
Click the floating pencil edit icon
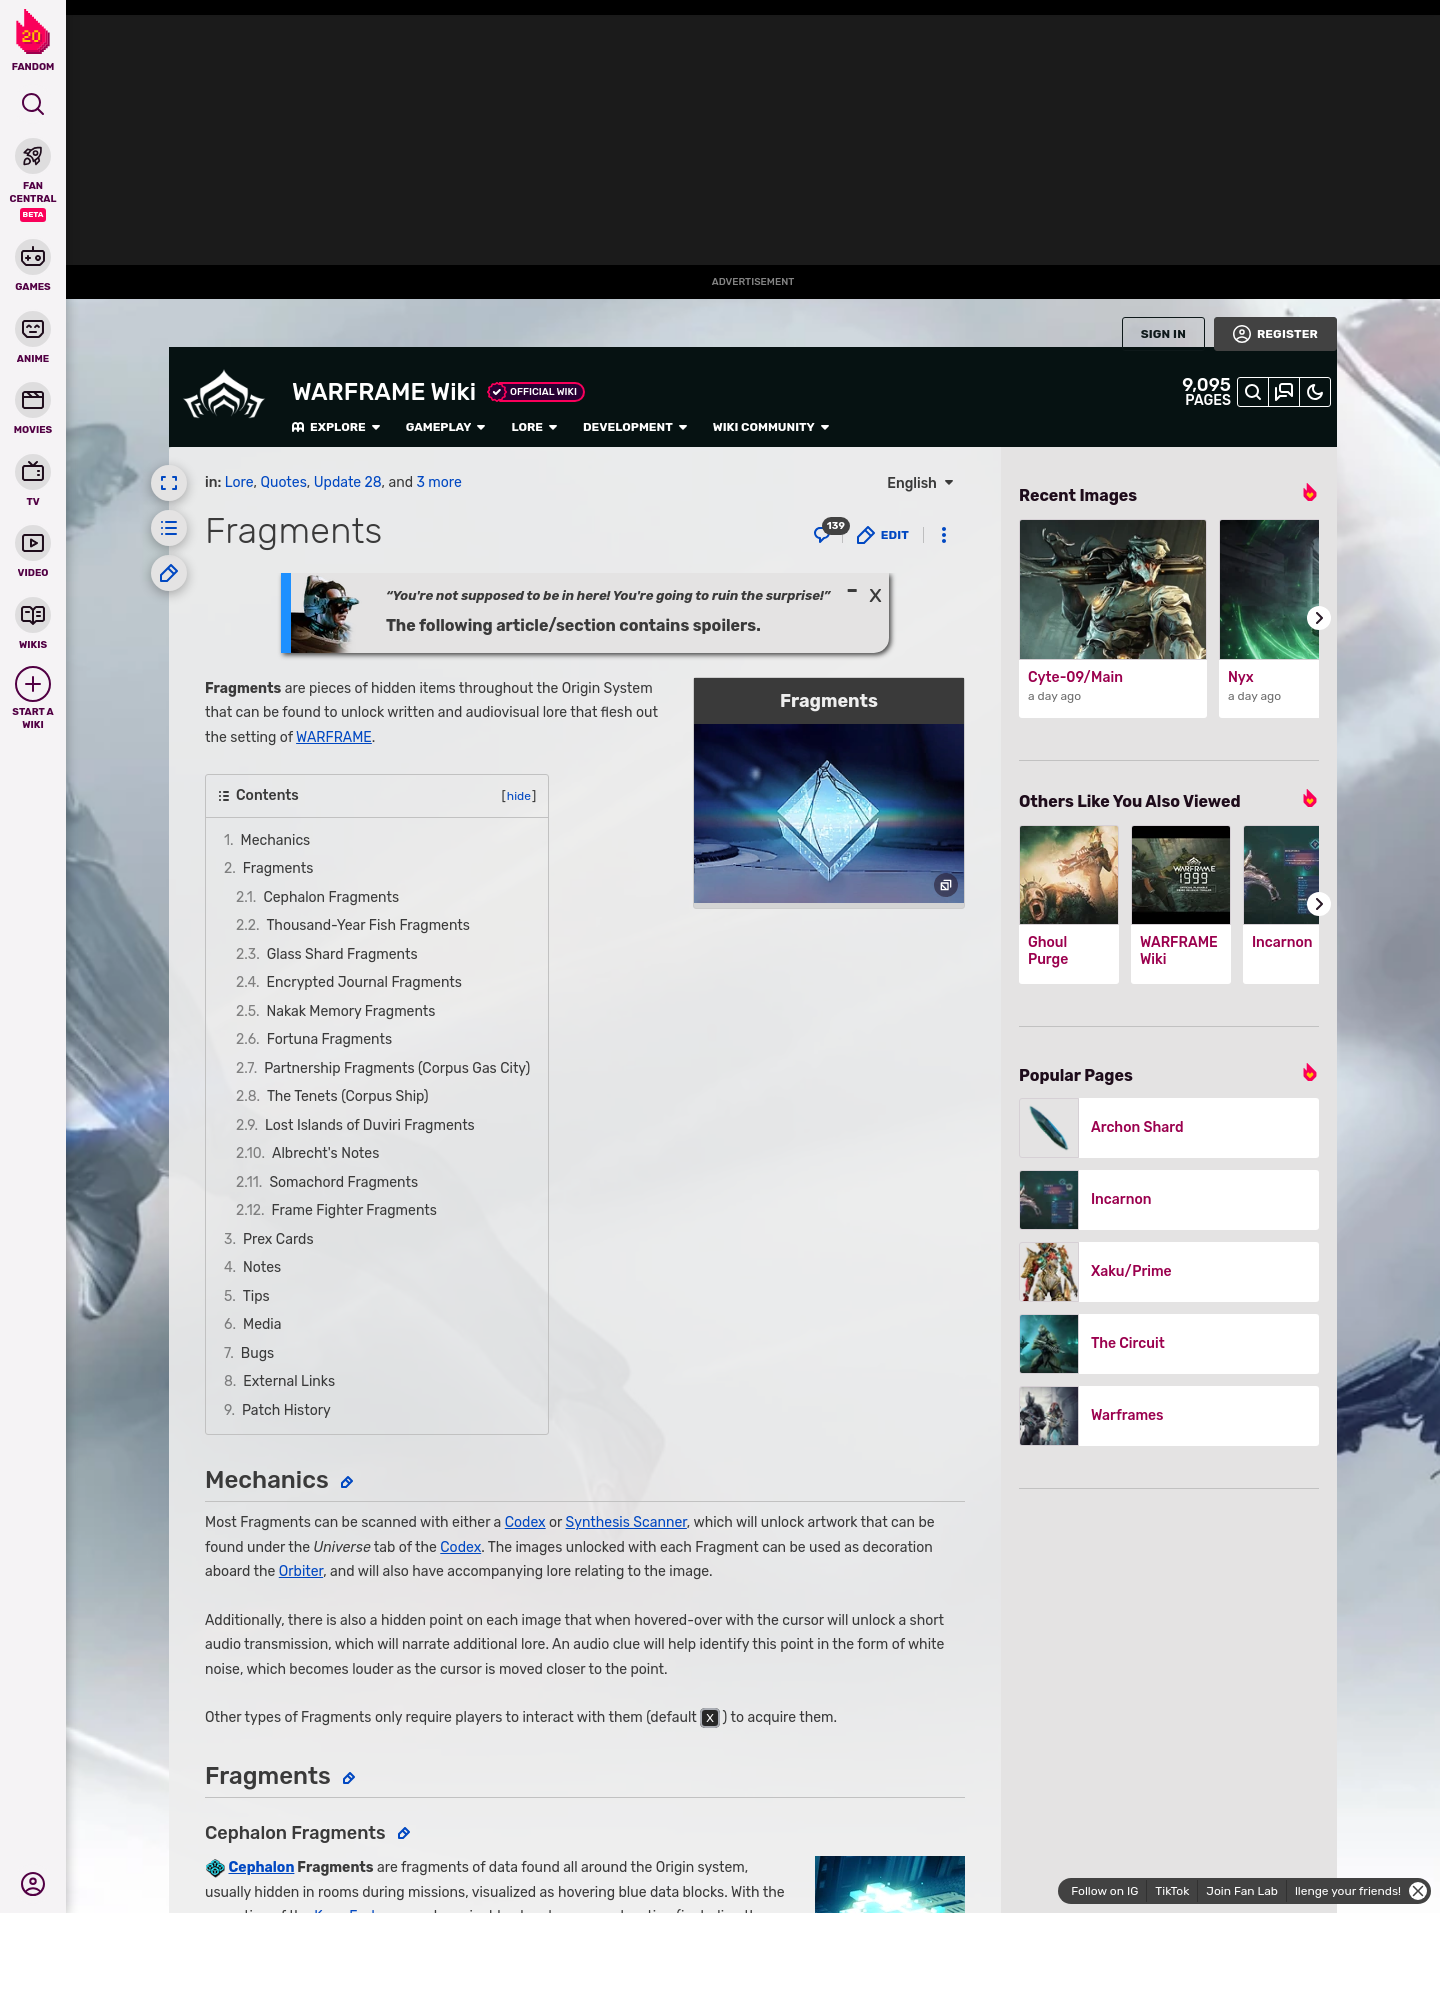[169, 573]
